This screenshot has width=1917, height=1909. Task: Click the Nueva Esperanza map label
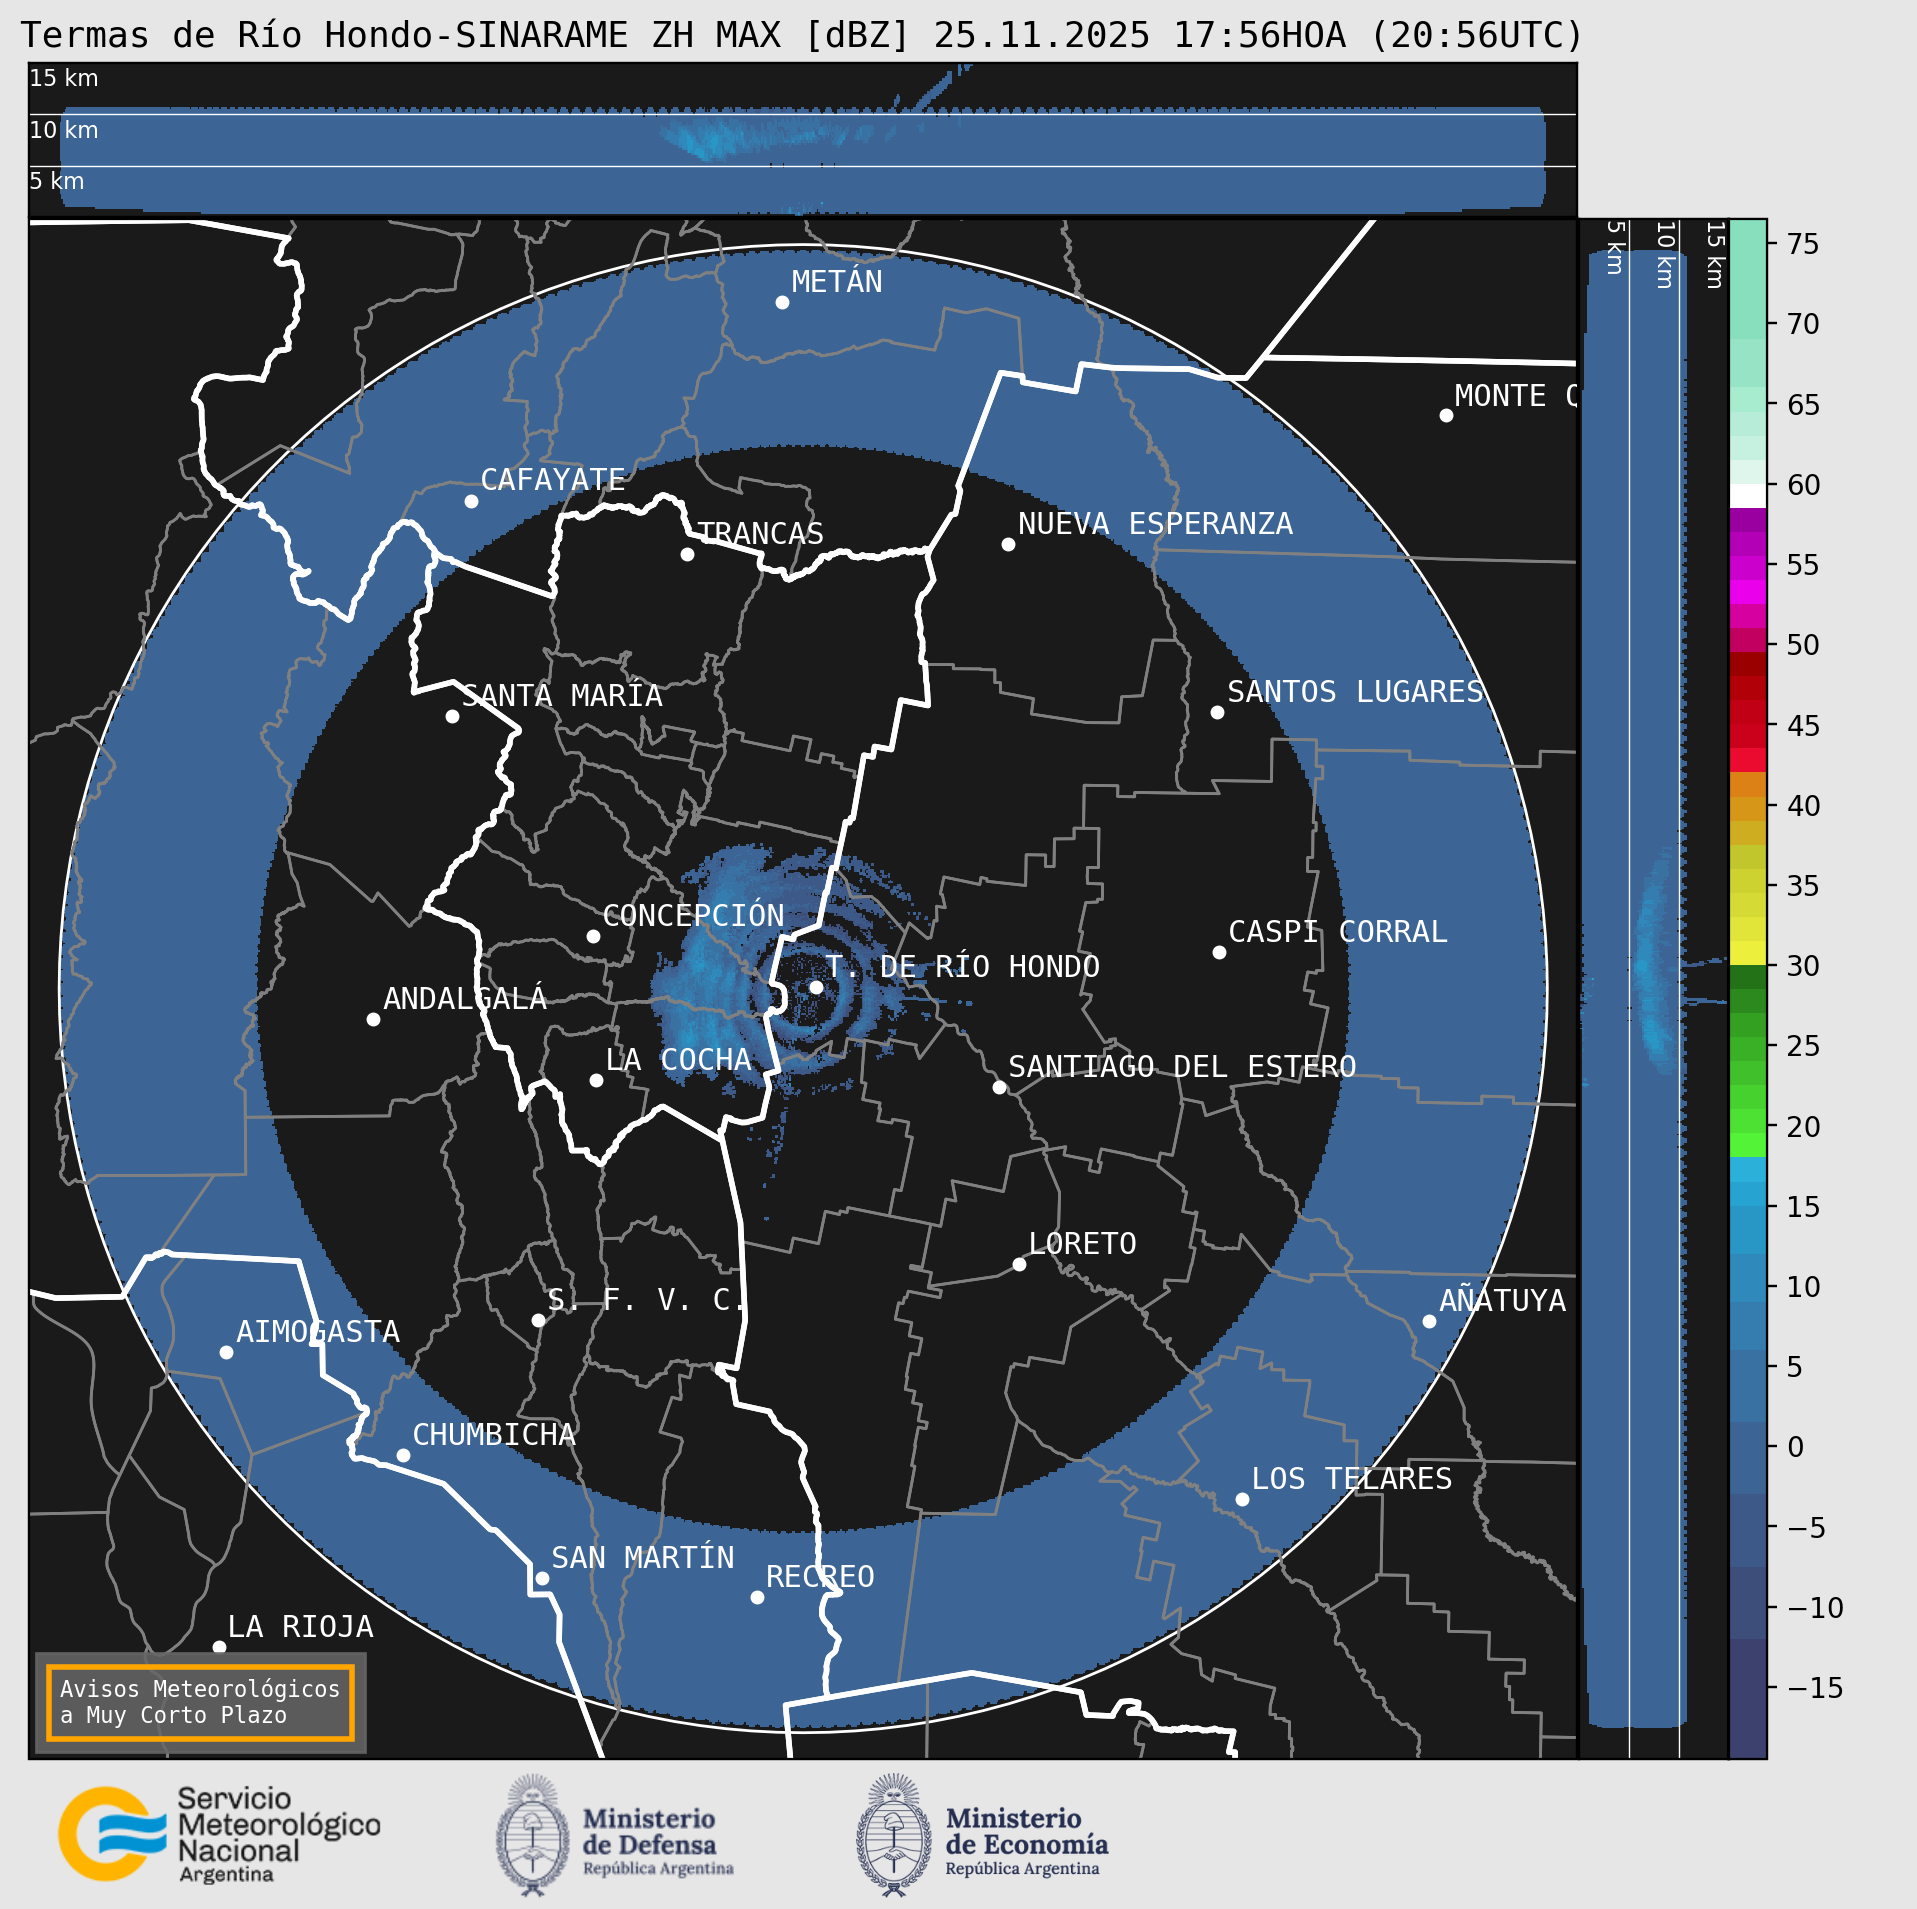pos(1155,524)
